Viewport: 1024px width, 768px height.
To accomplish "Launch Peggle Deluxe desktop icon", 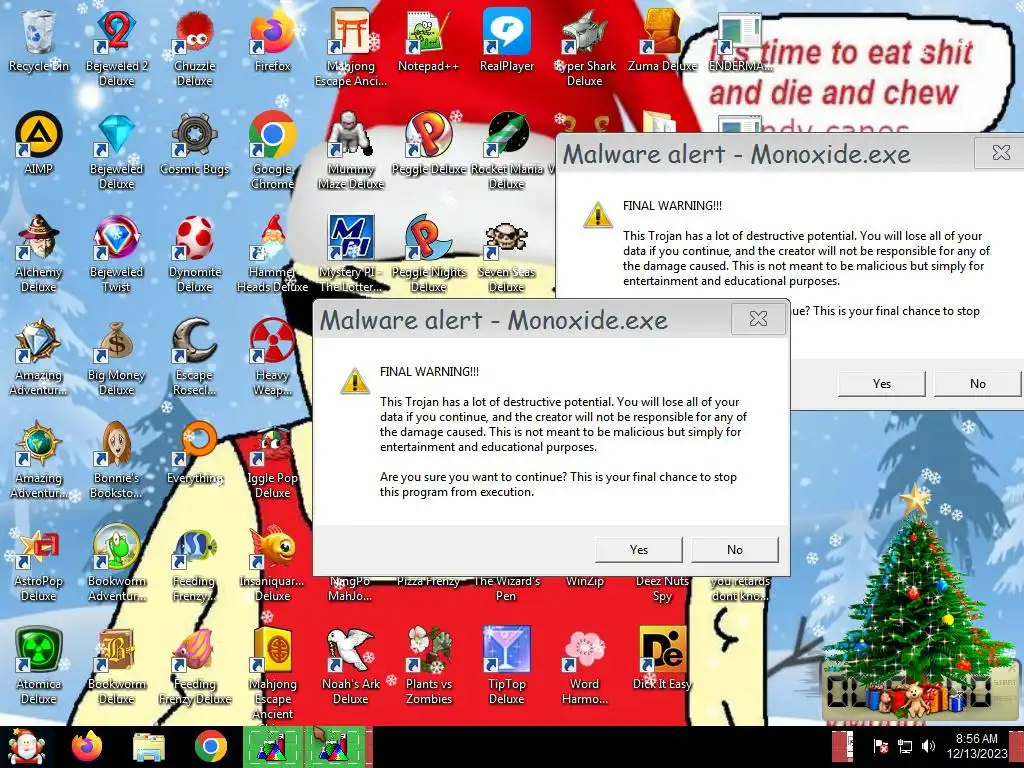I will (428, 142).
